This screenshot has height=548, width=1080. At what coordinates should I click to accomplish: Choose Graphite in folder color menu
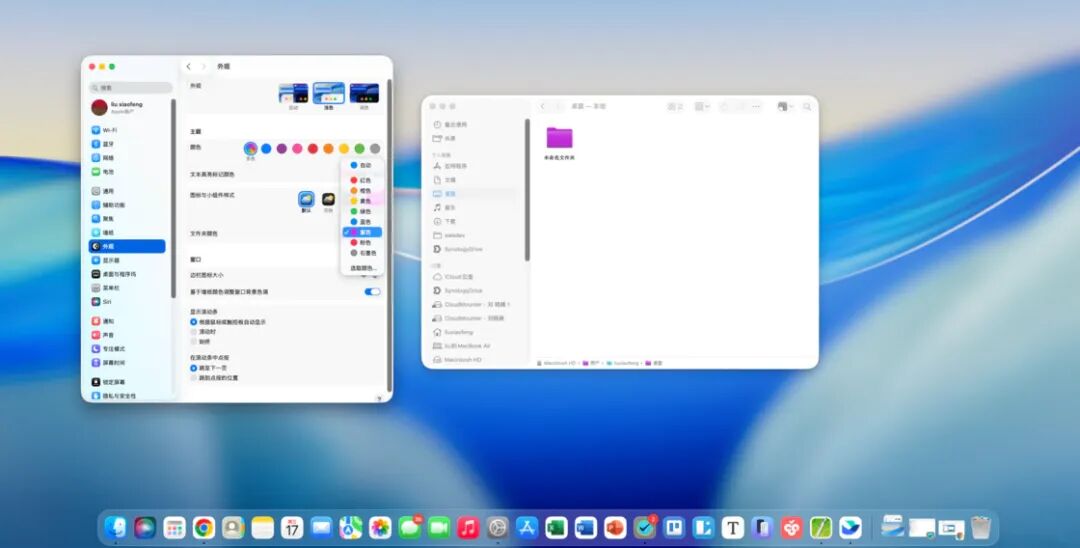pyautogui.click(x=362, y=253)
